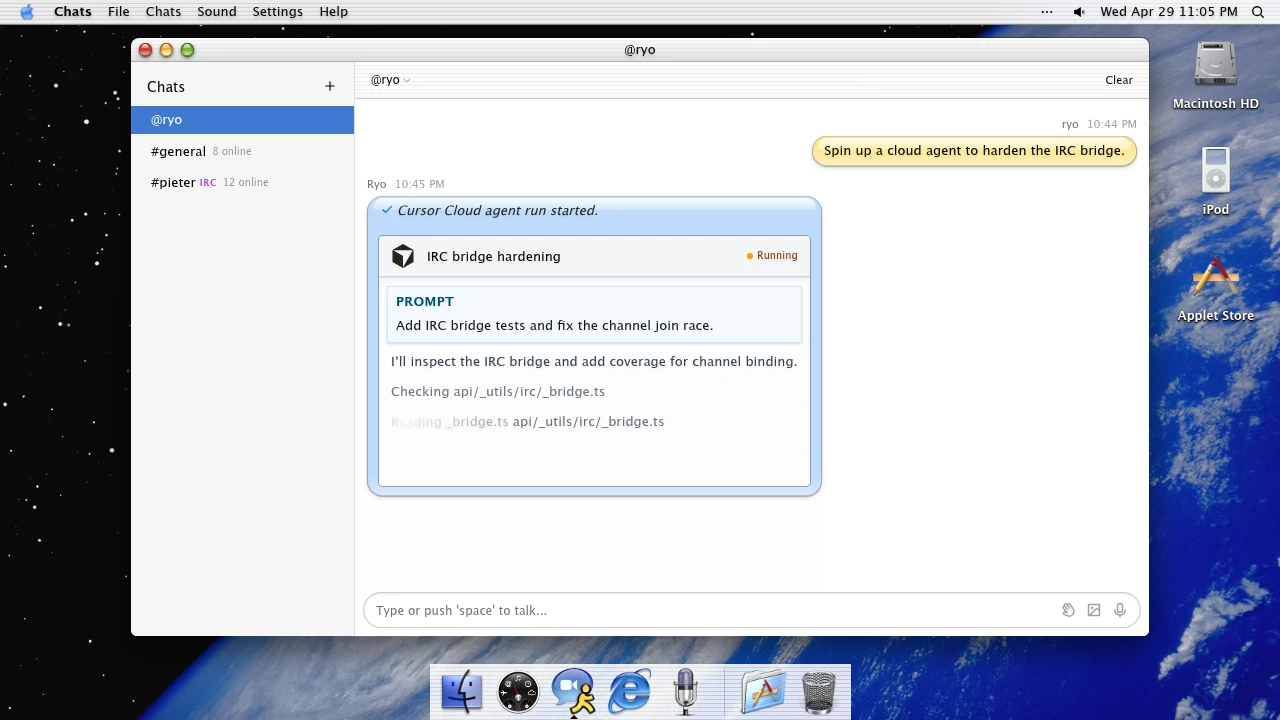Click the volume icon in menu bar
Image resolution: width=1280 pixels, height=720 pixels.
pyautogui.click(x=1079, y=12)
